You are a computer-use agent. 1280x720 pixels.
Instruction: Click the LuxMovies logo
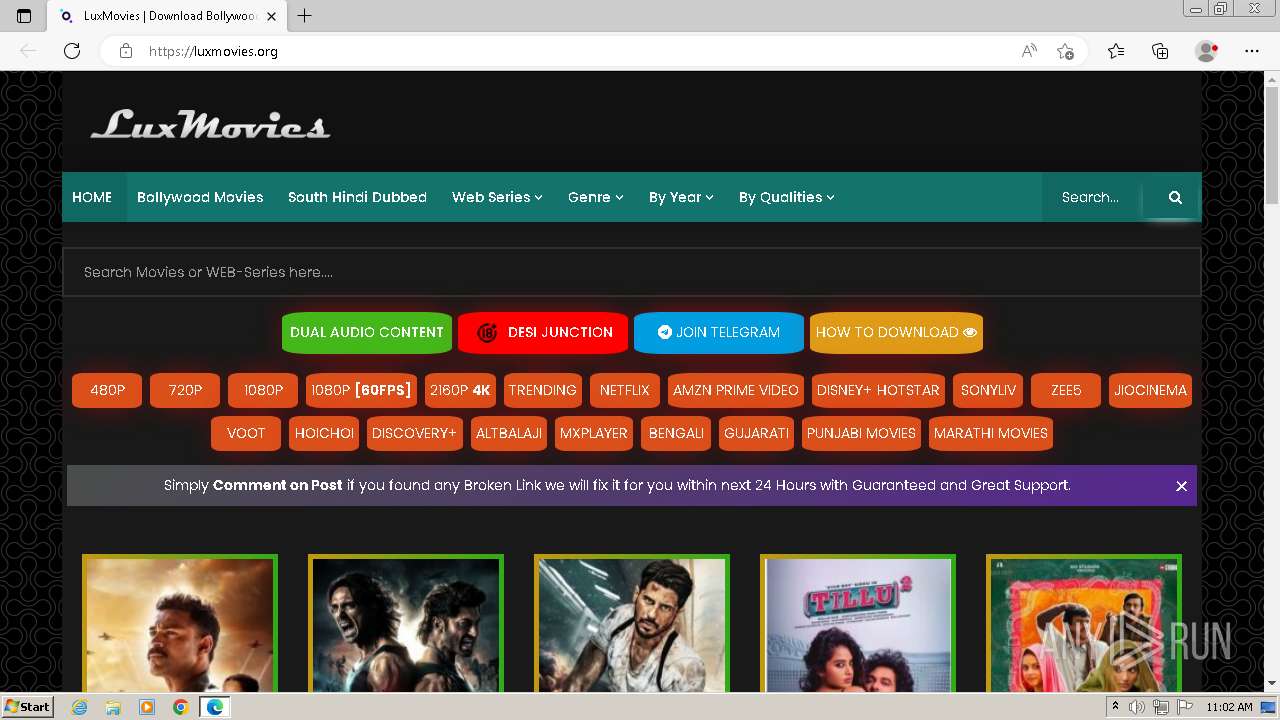point(210,125)
